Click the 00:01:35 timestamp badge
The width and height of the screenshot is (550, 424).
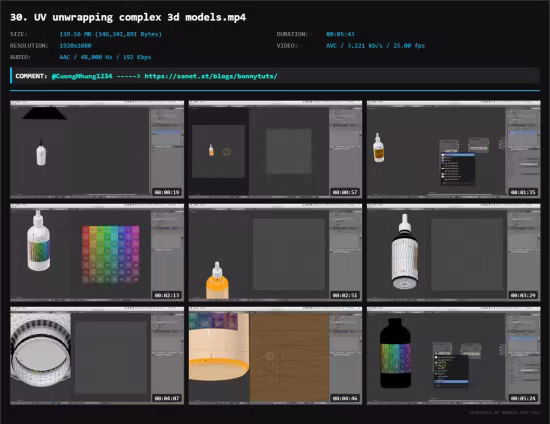pos(523,192)
